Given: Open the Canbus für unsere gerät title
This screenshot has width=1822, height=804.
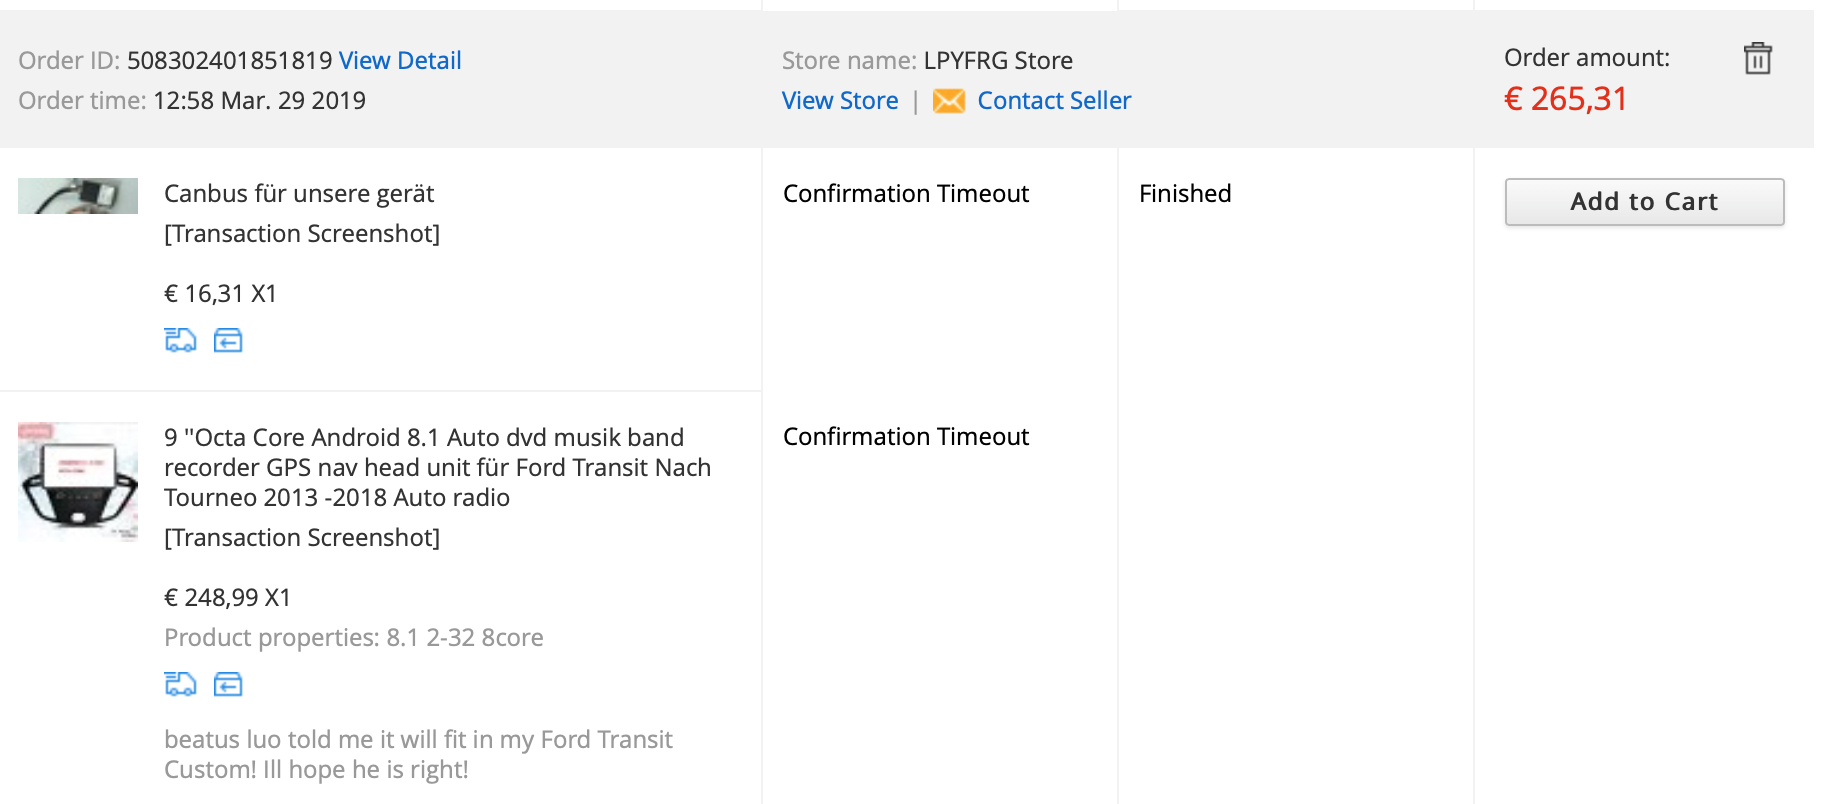Looking at the screenshot, I should (299, 193).
